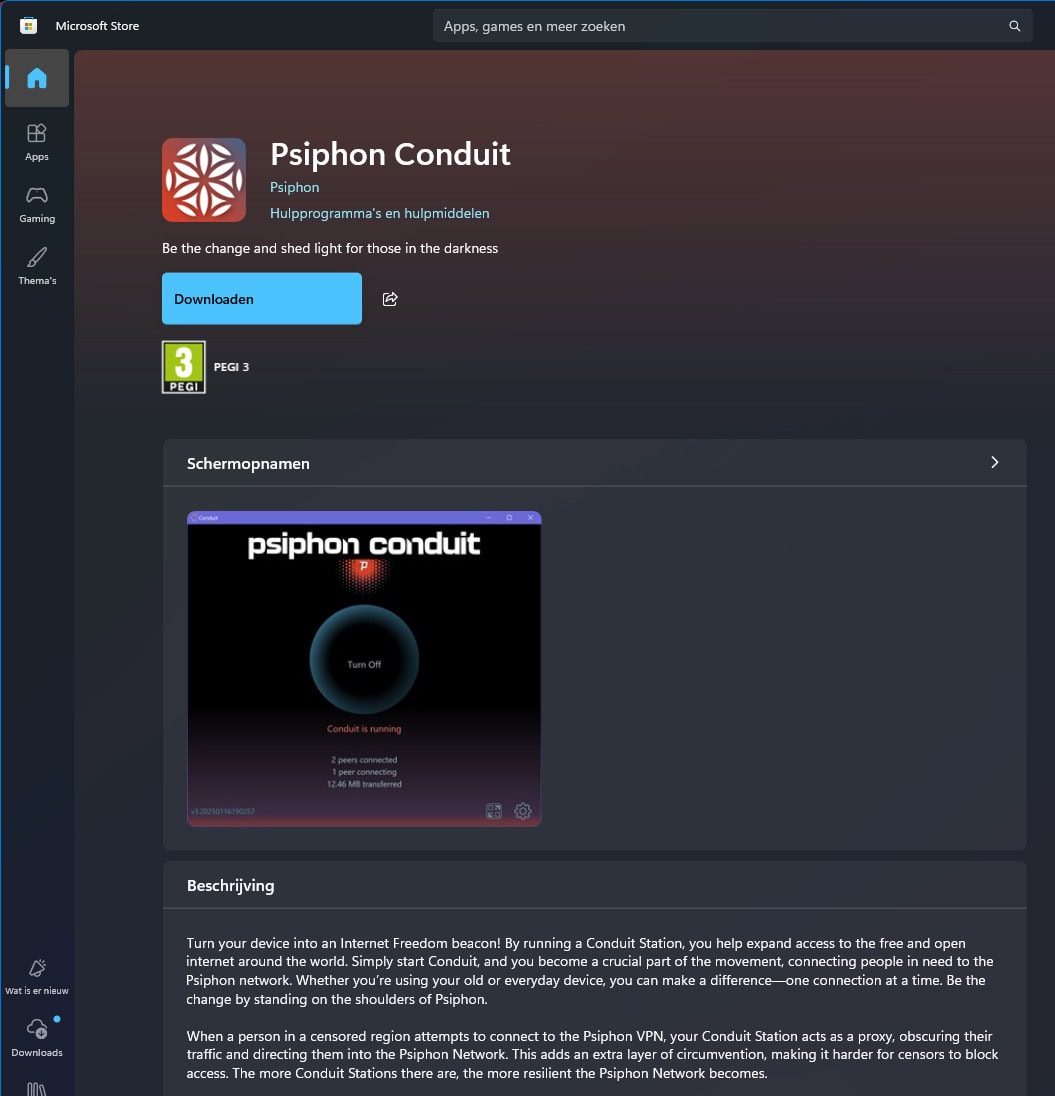Open Thema's in the sidebar
The width and height of the screenshot is (1055, 1096).
point(37,266)
